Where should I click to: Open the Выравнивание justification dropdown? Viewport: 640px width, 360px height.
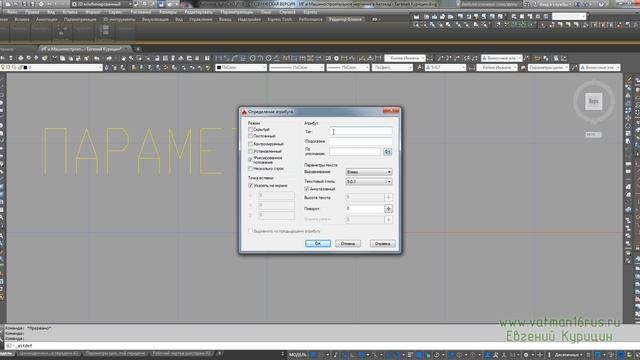point(369,172)
